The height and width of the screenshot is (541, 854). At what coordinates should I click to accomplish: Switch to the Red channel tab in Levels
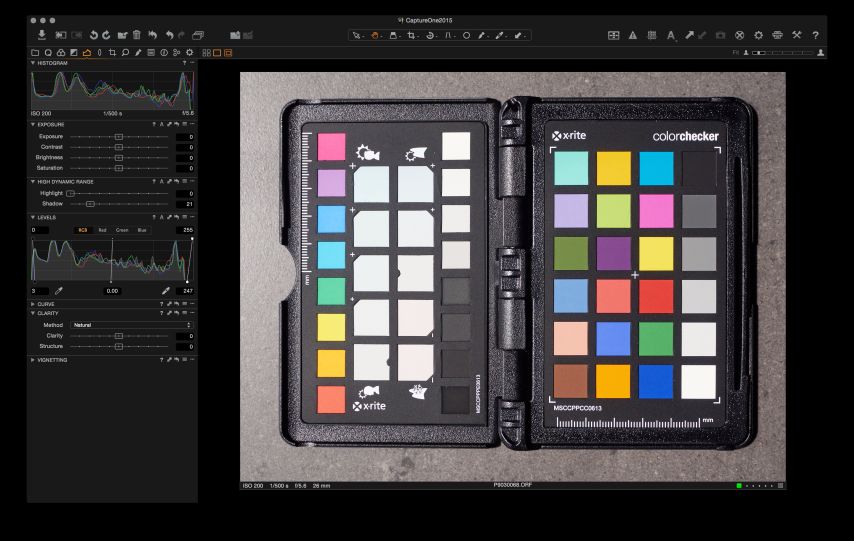pyautogui.click(x=102, y=230)
